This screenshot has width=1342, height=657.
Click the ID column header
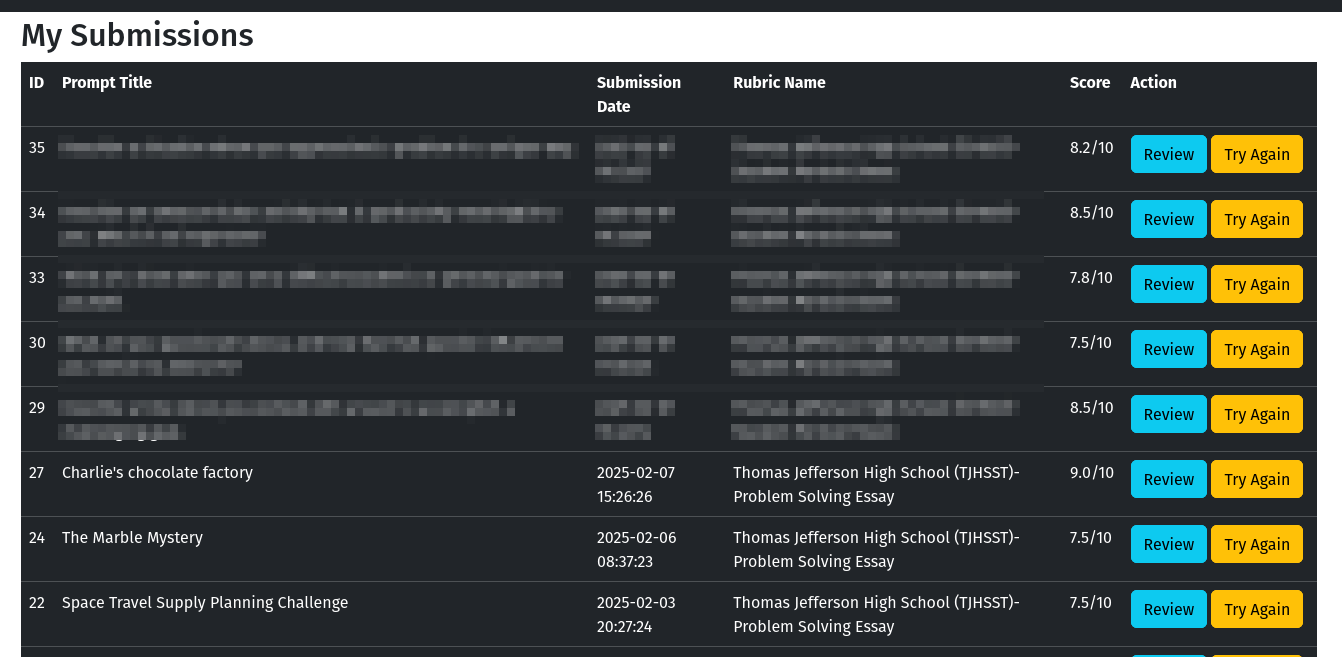tap(36, 82)
